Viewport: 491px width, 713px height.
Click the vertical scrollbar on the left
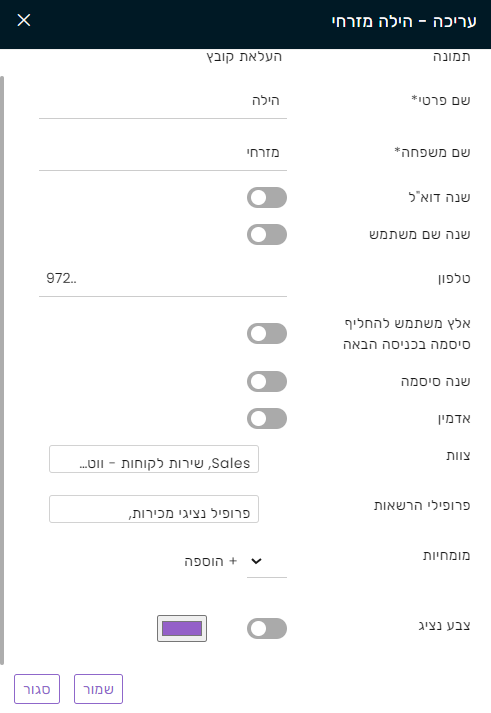(x=2, y=371)
